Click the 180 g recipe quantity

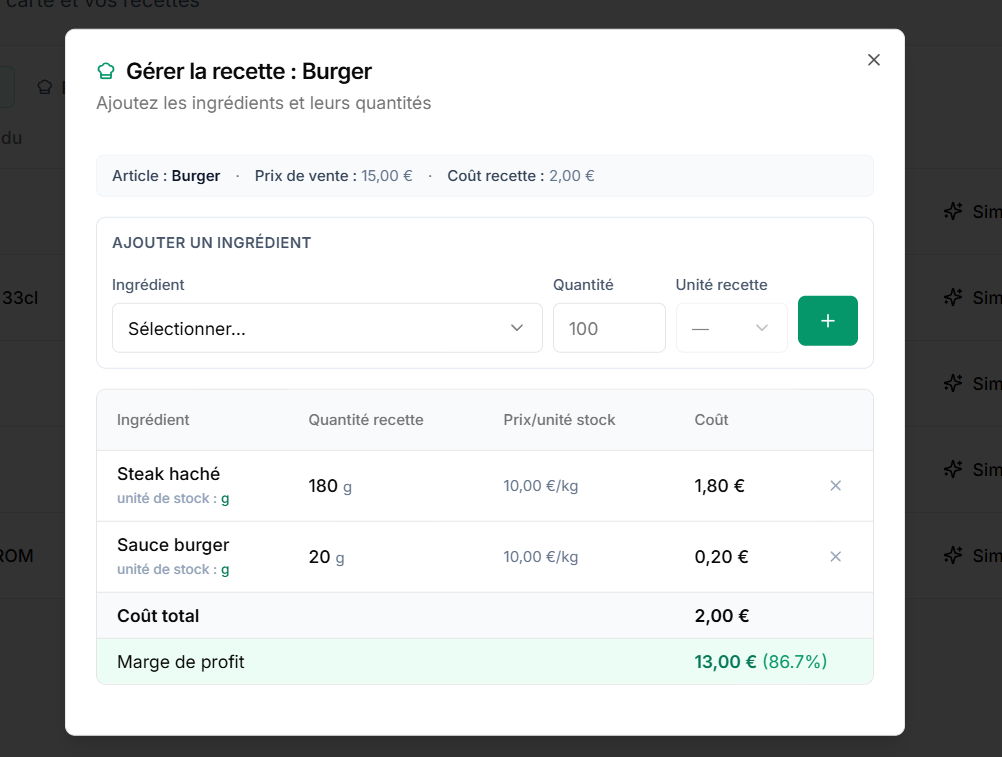pyautogui.click(x=330, y=487)
